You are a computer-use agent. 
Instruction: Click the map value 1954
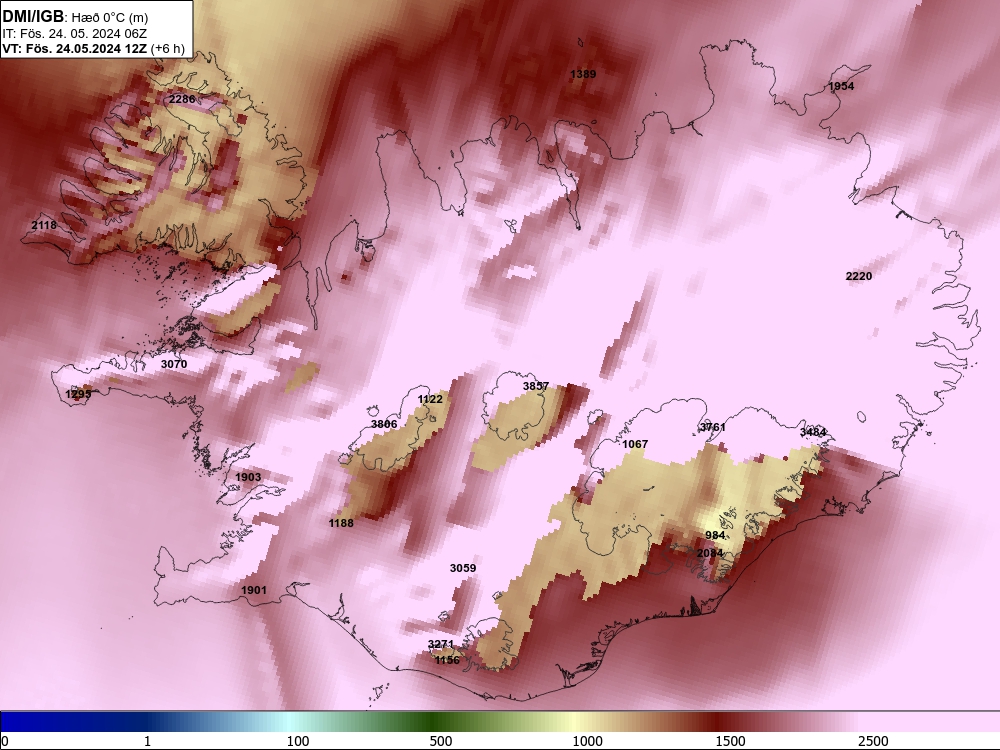pos(841,86)
